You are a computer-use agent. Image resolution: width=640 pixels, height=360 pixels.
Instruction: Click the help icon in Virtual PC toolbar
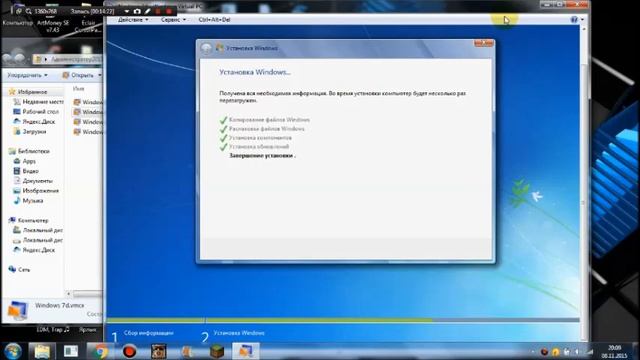574,20
